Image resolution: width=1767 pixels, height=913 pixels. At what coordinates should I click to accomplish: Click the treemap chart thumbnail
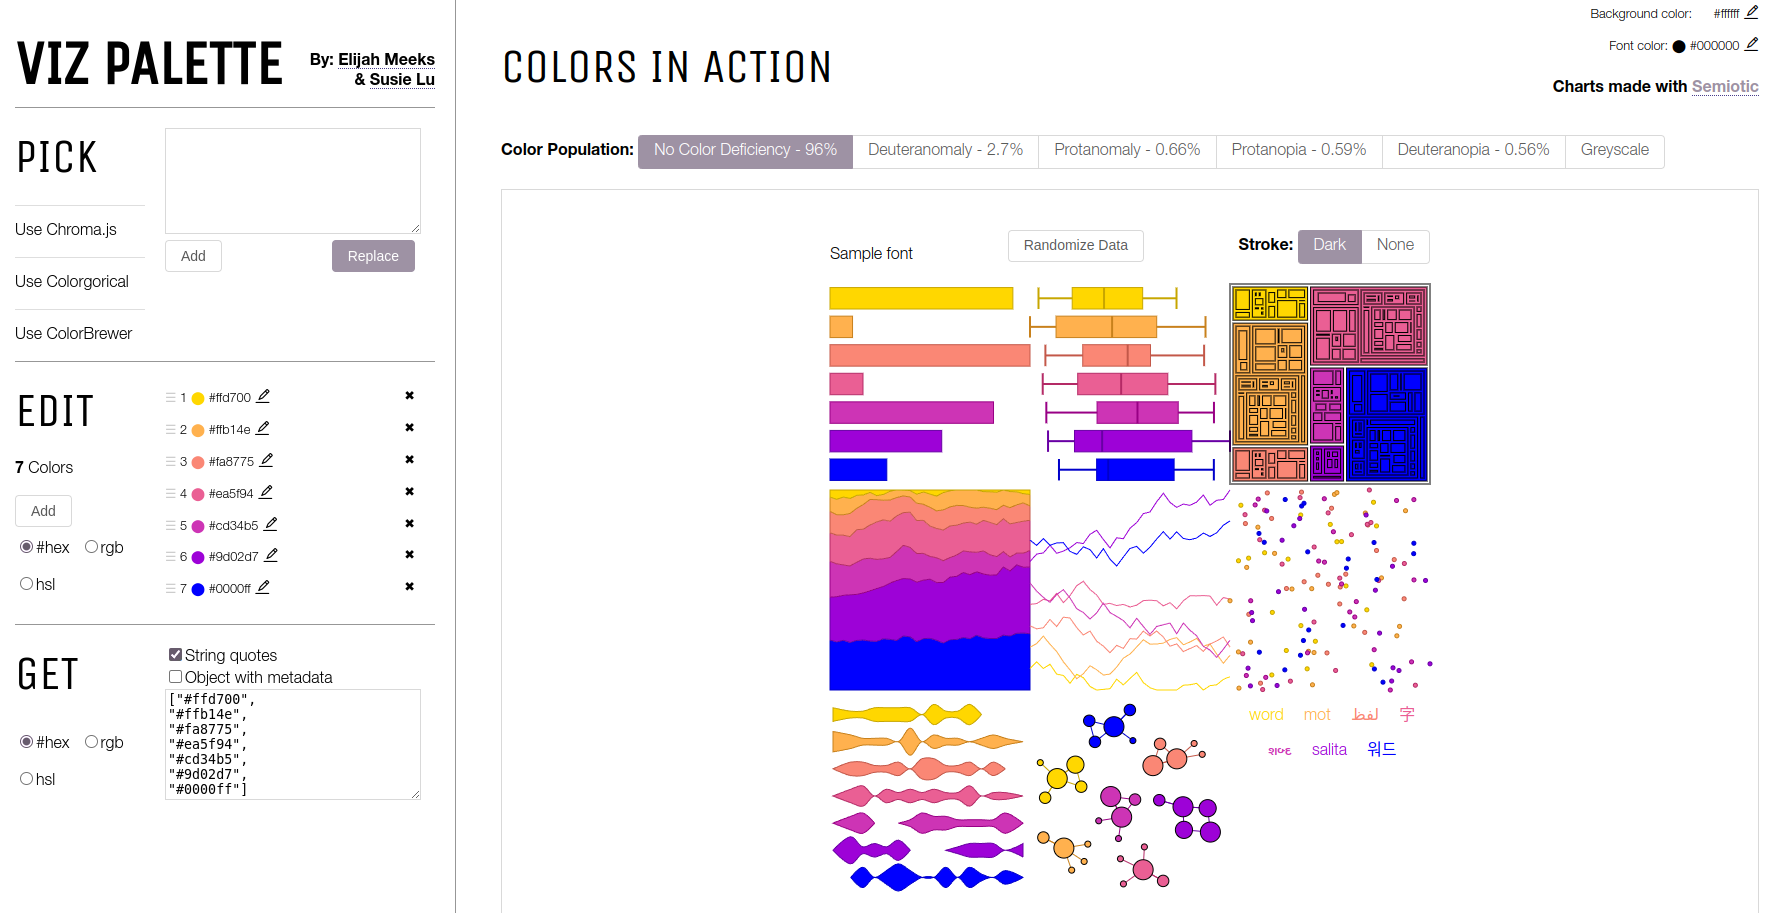click(x=1330, y=384)
